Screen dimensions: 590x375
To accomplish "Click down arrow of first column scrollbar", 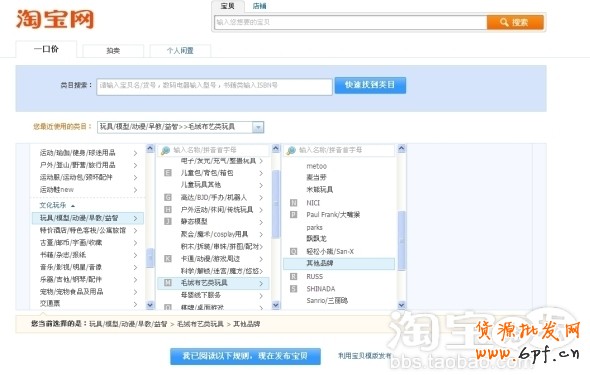I will point(150,305).
